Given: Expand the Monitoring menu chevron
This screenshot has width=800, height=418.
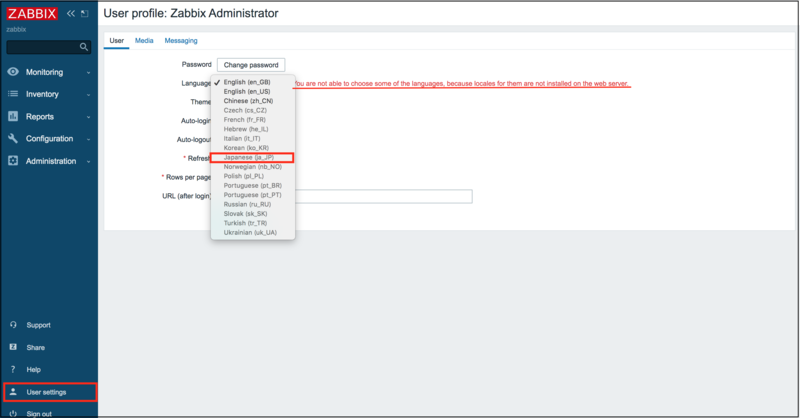Looking at the screenshot, I should (x=88, y=72).
